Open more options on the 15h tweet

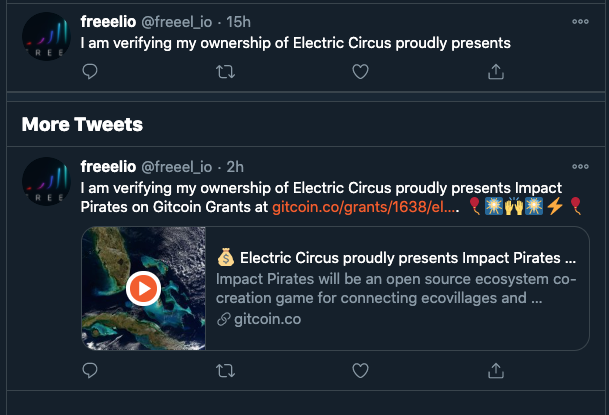click(580, 21)
